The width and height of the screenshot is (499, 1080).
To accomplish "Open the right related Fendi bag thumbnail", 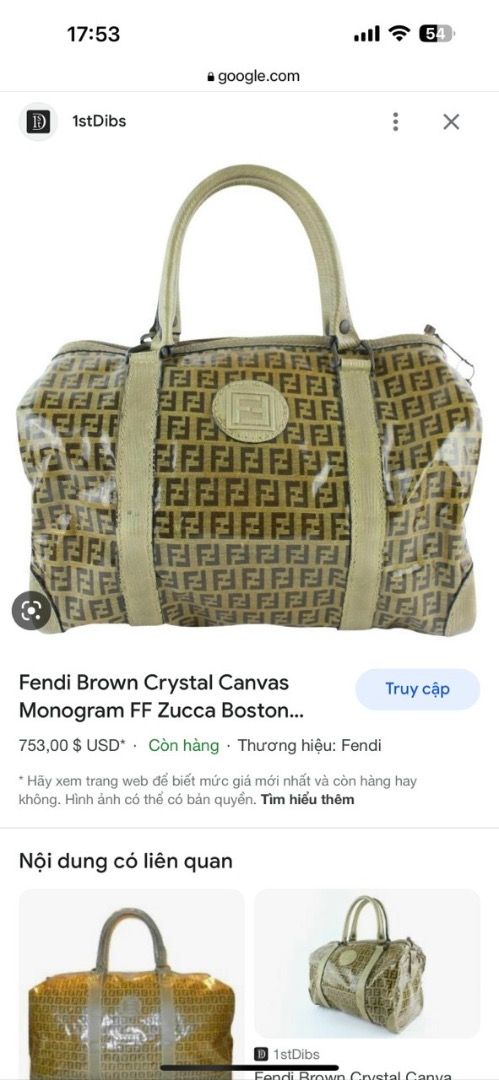I will point(367,964).
